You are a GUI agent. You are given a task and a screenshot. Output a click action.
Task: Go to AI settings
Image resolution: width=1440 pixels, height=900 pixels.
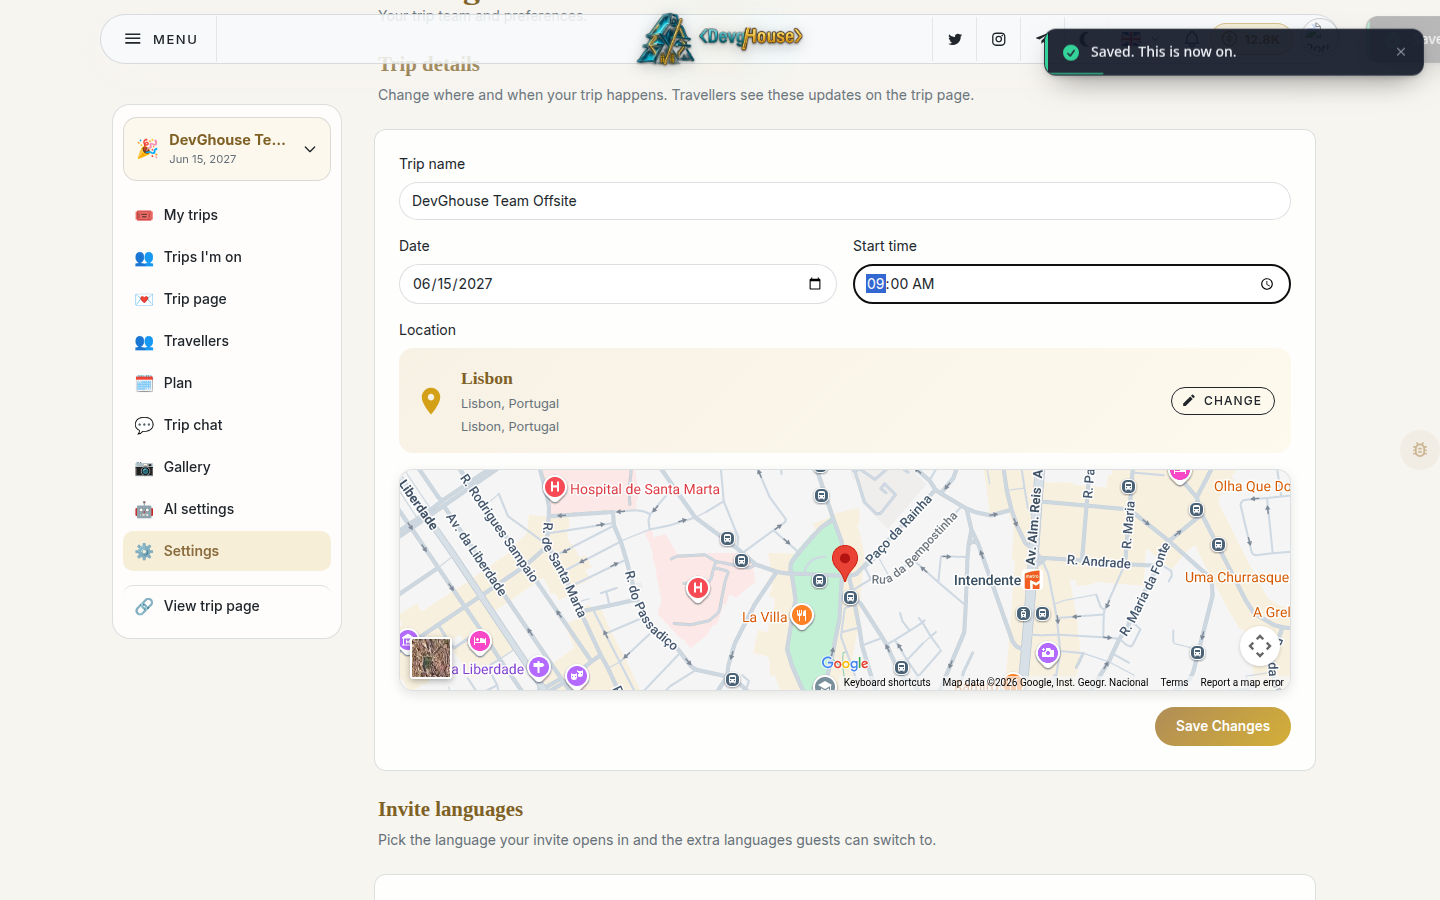click(227, 509)
